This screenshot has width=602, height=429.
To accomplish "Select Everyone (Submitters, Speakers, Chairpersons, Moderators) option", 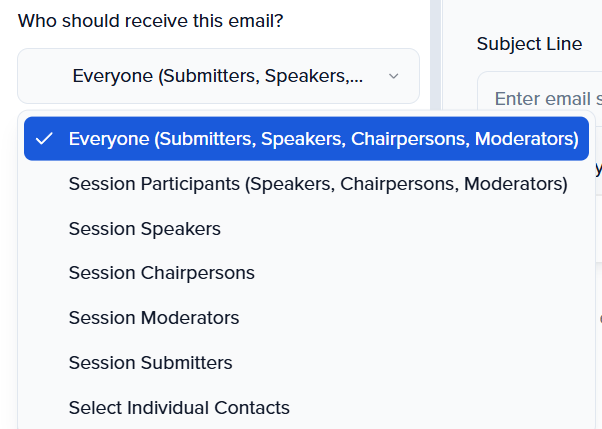I will (x=323, y=139).
